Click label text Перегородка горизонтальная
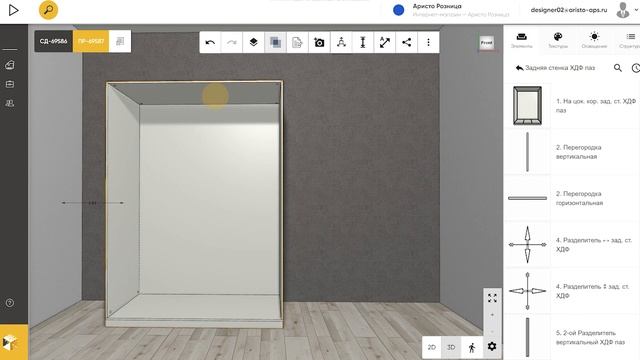Viewport: 640px width, 360px height. 579,198
